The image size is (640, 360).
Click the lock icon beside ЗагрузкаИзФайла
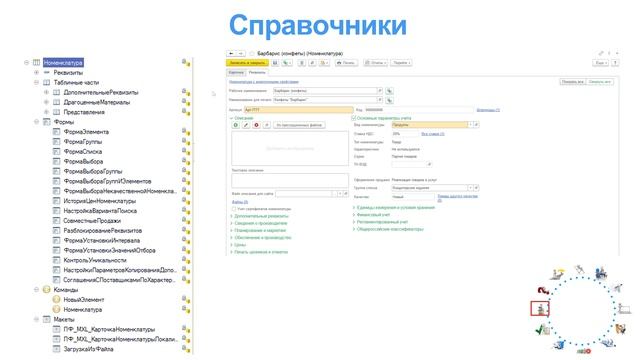coord(186,349)
